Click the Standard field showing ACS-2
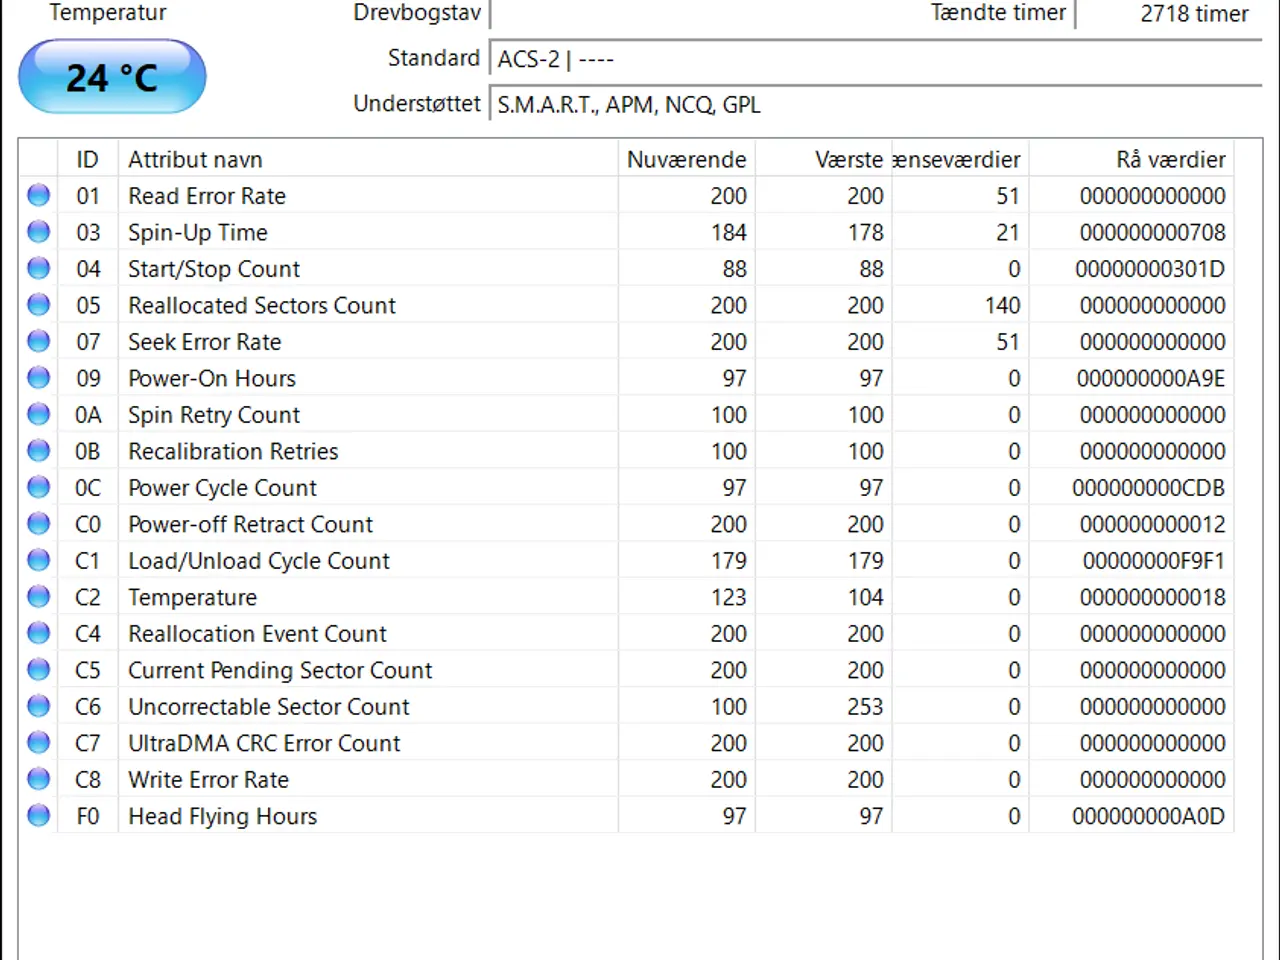The width and height of the screenshot is (1280, 960). click(x=876, y=60)
